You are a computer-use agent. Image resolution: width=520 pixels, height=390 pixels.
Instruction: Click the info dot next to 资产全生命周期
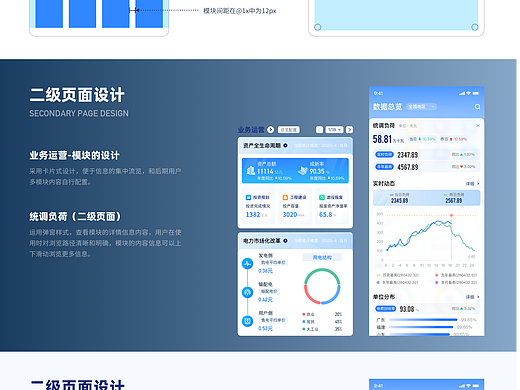click(285, 146)
